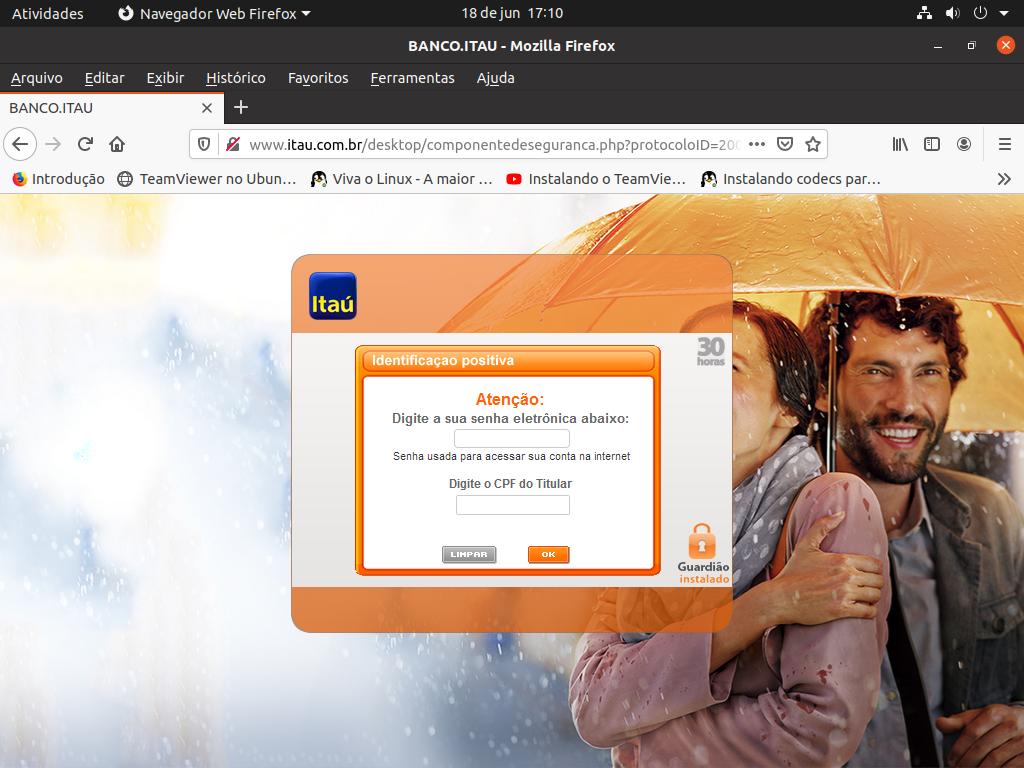Go back to the previous page
The height and width of the screenshot is (768, 1024).
coord(20,144)
